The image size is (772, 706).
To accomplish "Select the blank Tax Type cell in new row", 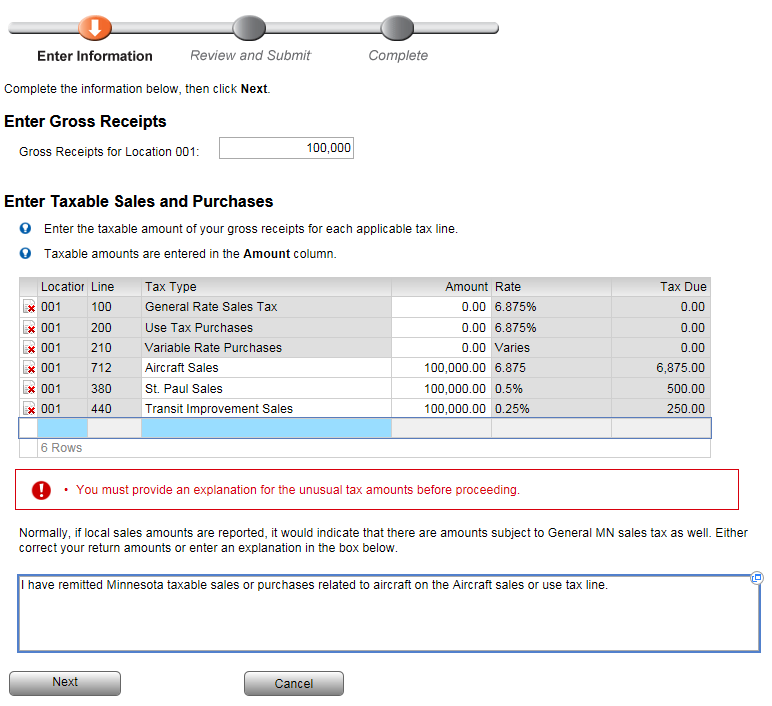I will tap(265, 429).
